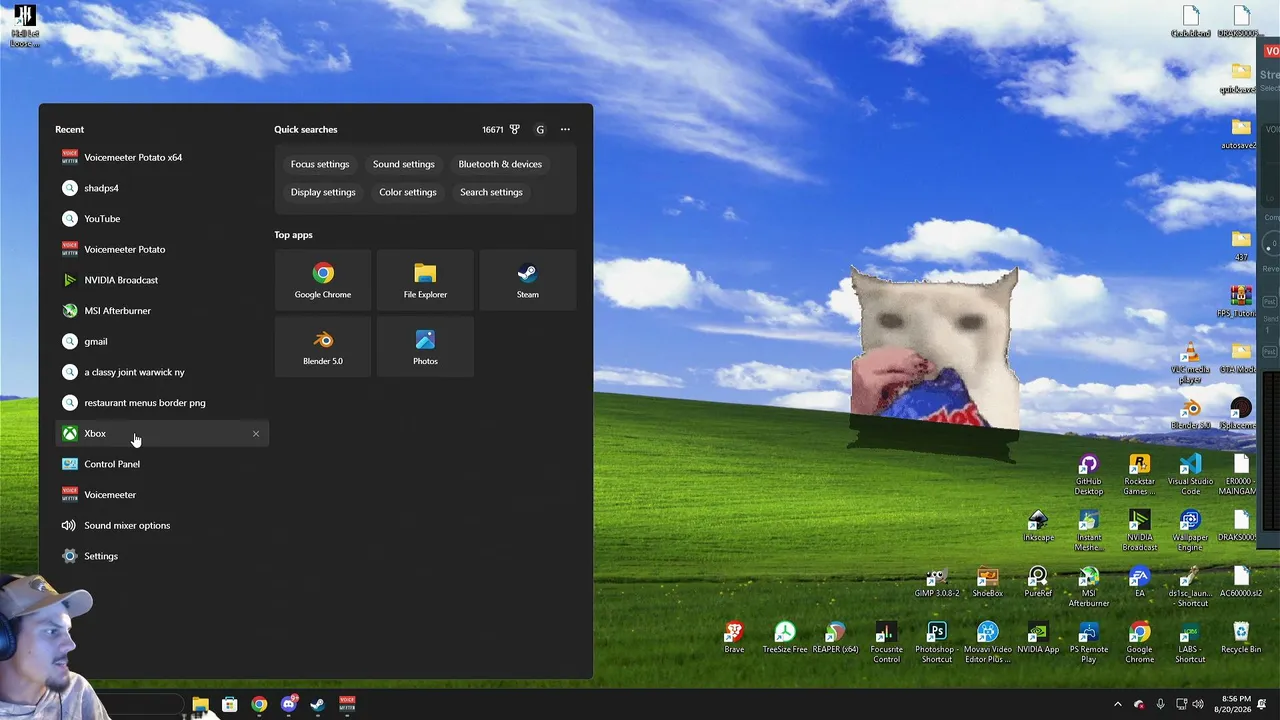
Task: Select Focus settings quick search
Action: point(320,164)
